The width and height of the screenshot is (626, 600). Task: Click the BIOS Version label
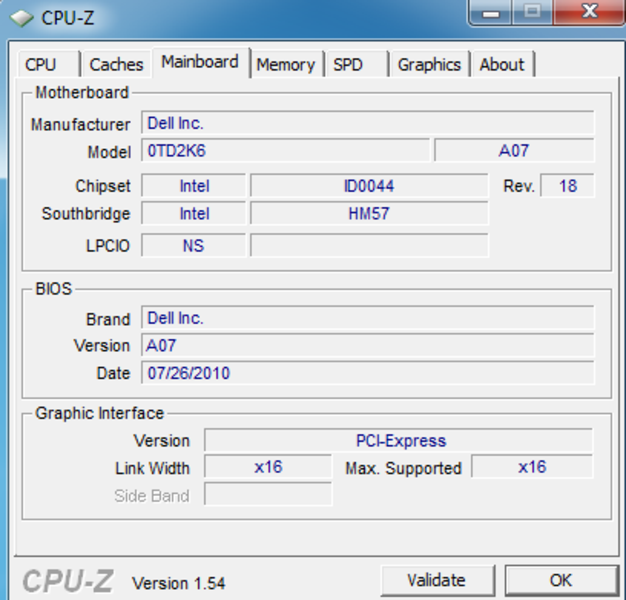coord(102,346)
